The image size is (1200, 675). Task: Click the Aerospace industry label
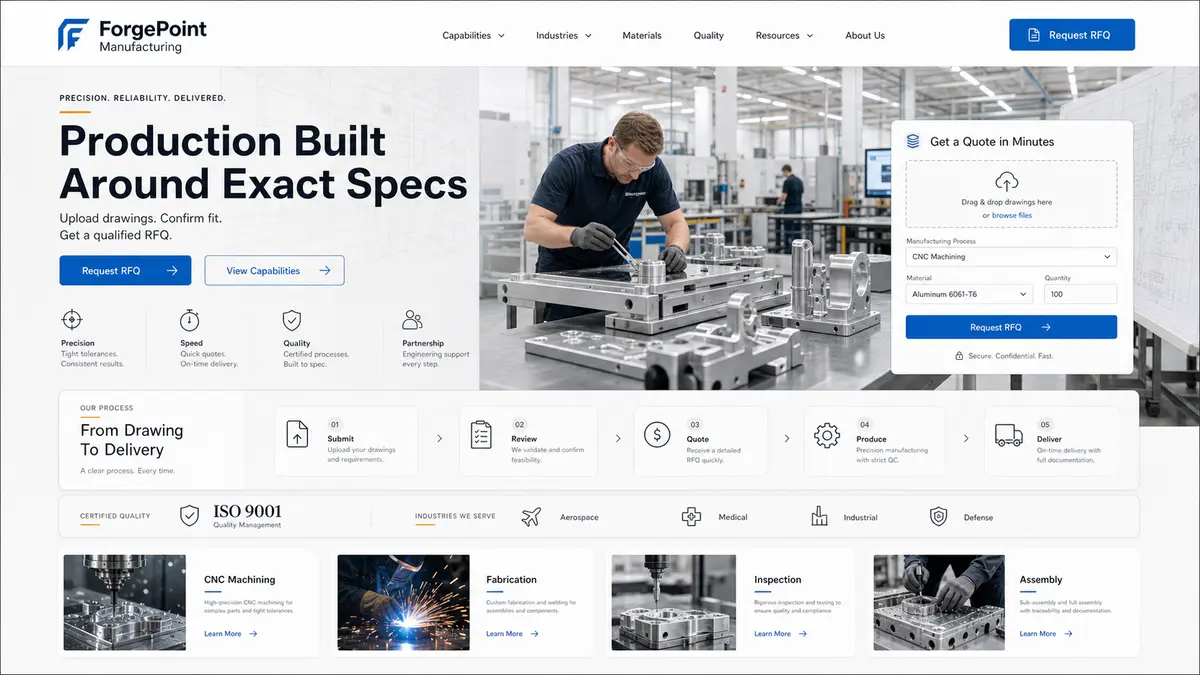point(579,518)
